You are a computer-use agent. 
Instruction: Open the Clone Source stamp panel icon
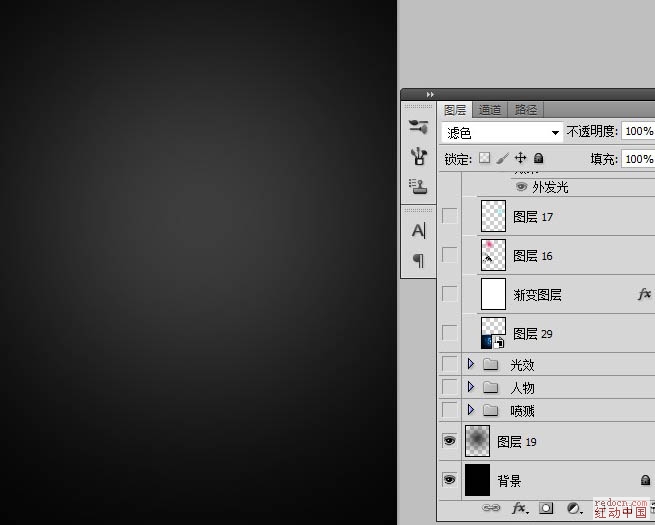(x=419, y=185)
